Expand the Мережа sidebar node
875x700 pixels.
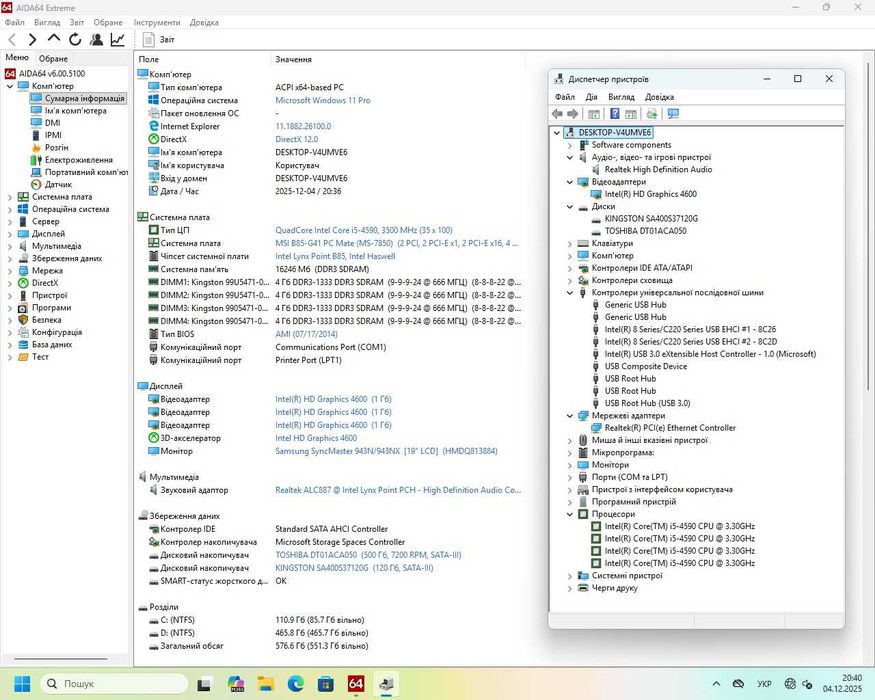9,271
